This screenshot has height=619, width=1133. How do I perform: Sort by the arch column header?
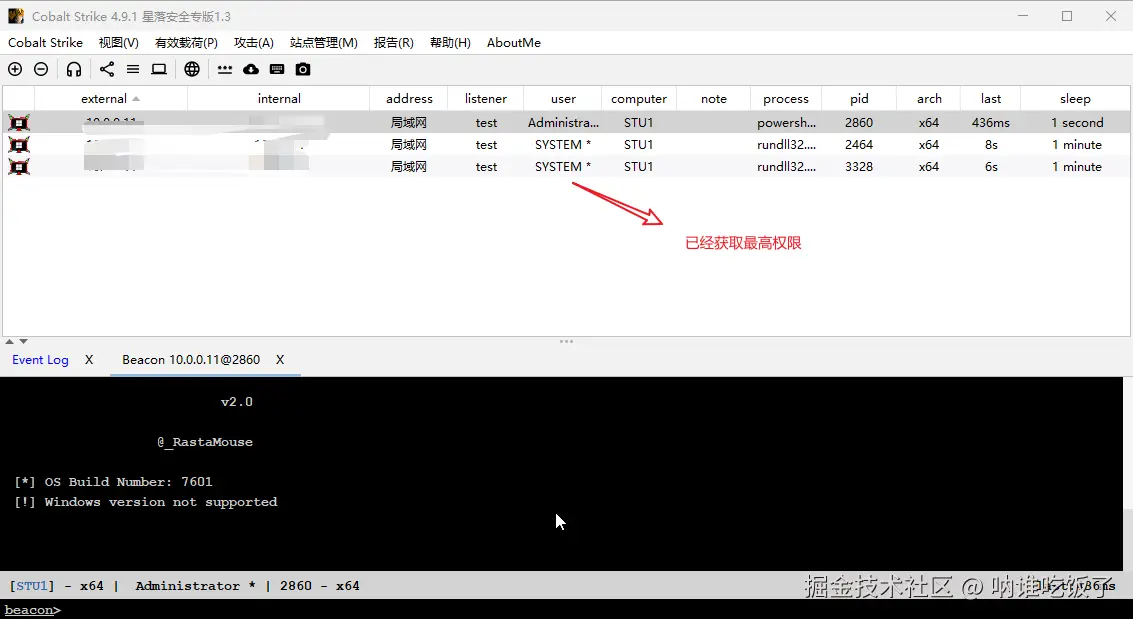[x=929, y=99]
